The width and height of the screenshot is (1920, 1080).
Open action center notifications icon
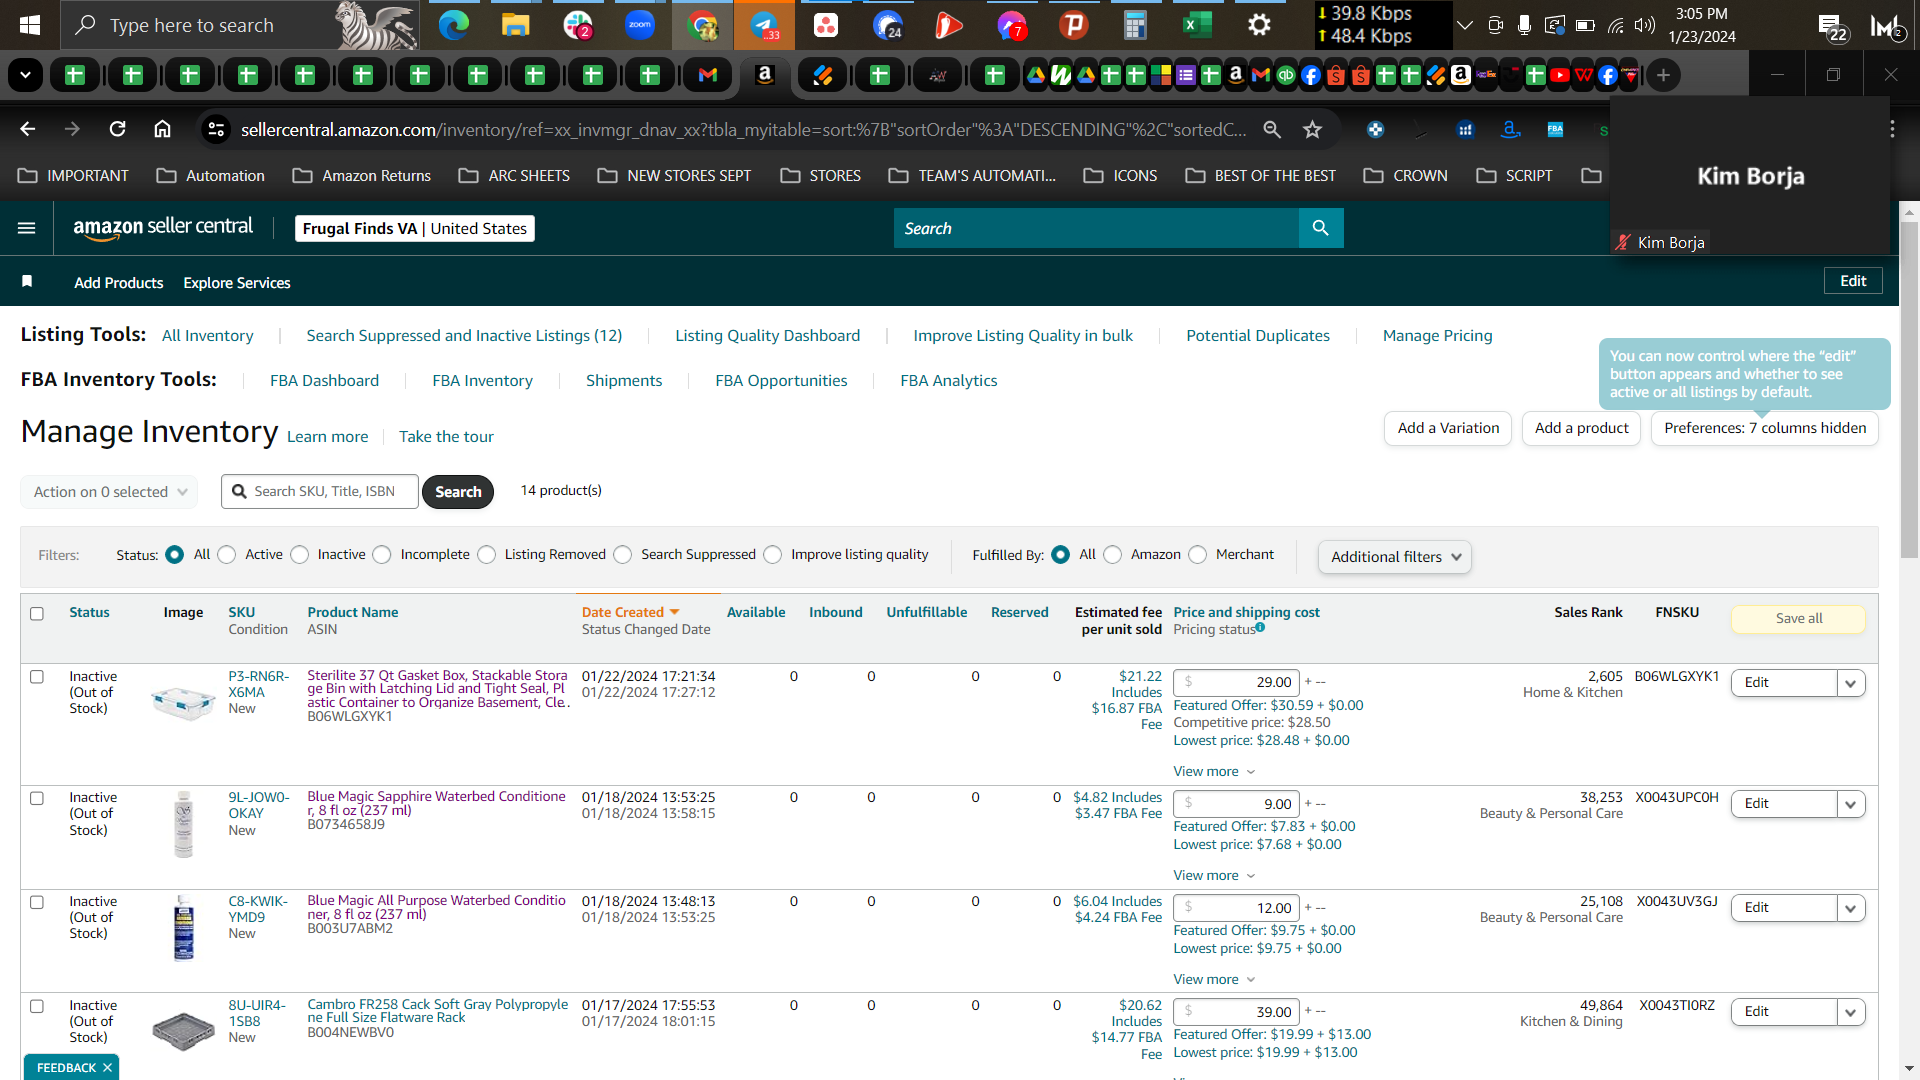(1832, 27)
